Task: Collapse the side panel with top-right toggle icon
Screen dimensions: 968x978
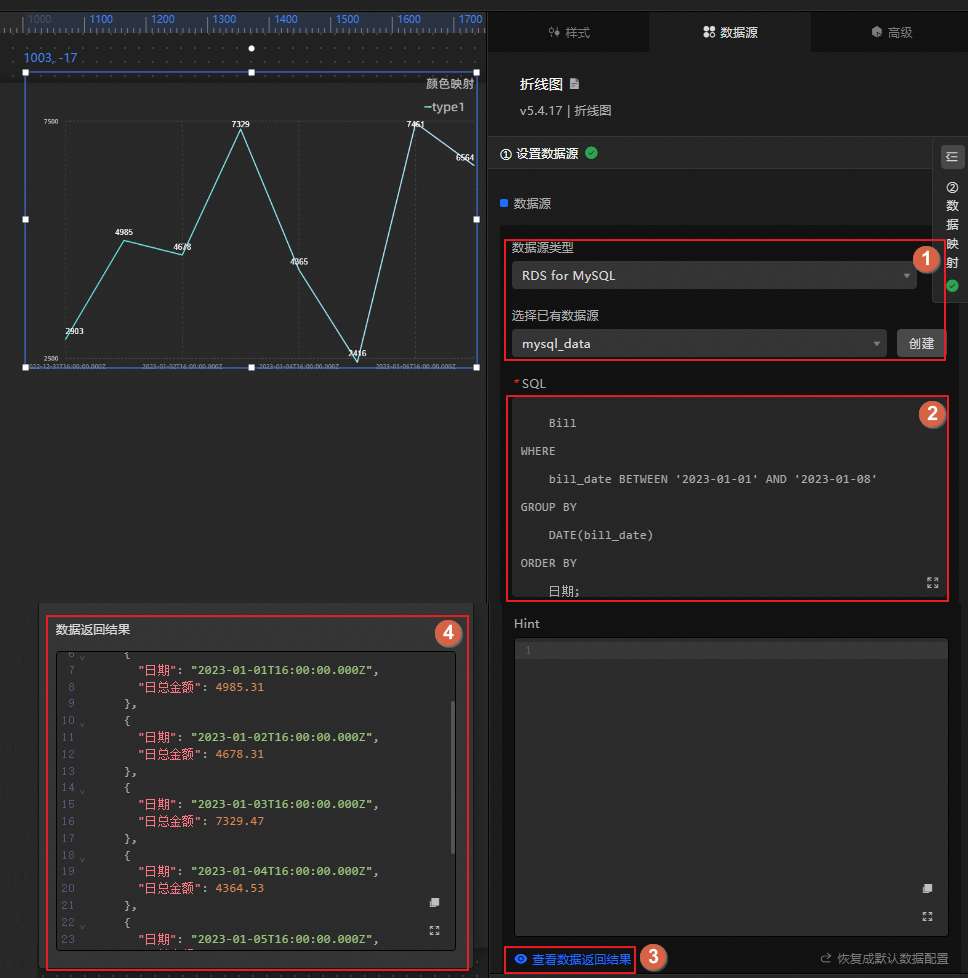Action: point(952,157)
